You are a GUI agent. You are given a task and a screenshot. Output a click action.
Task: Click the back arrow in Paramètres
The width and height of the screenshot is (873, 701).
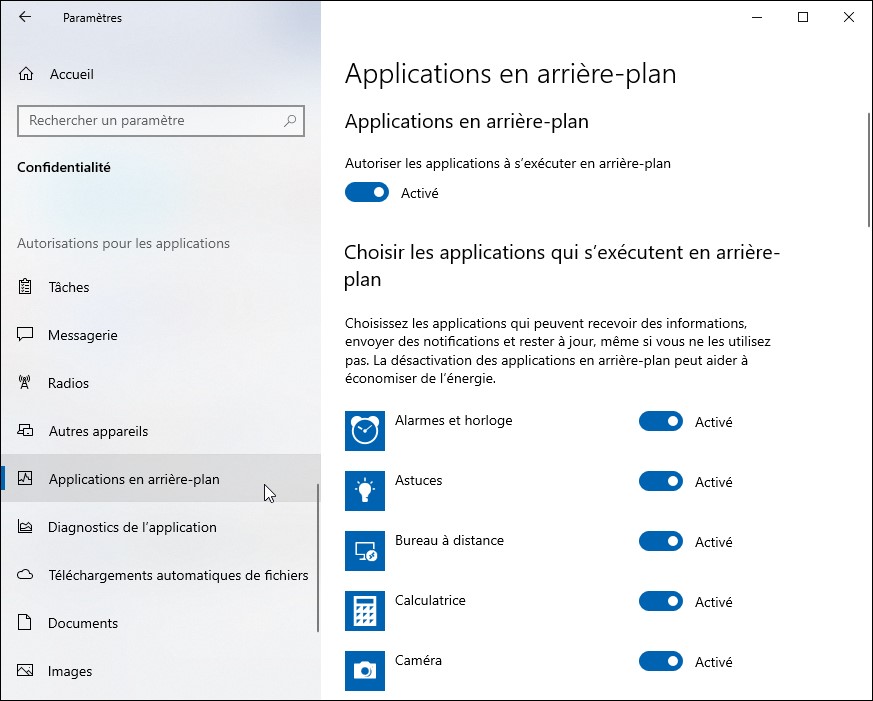[25, 17]
